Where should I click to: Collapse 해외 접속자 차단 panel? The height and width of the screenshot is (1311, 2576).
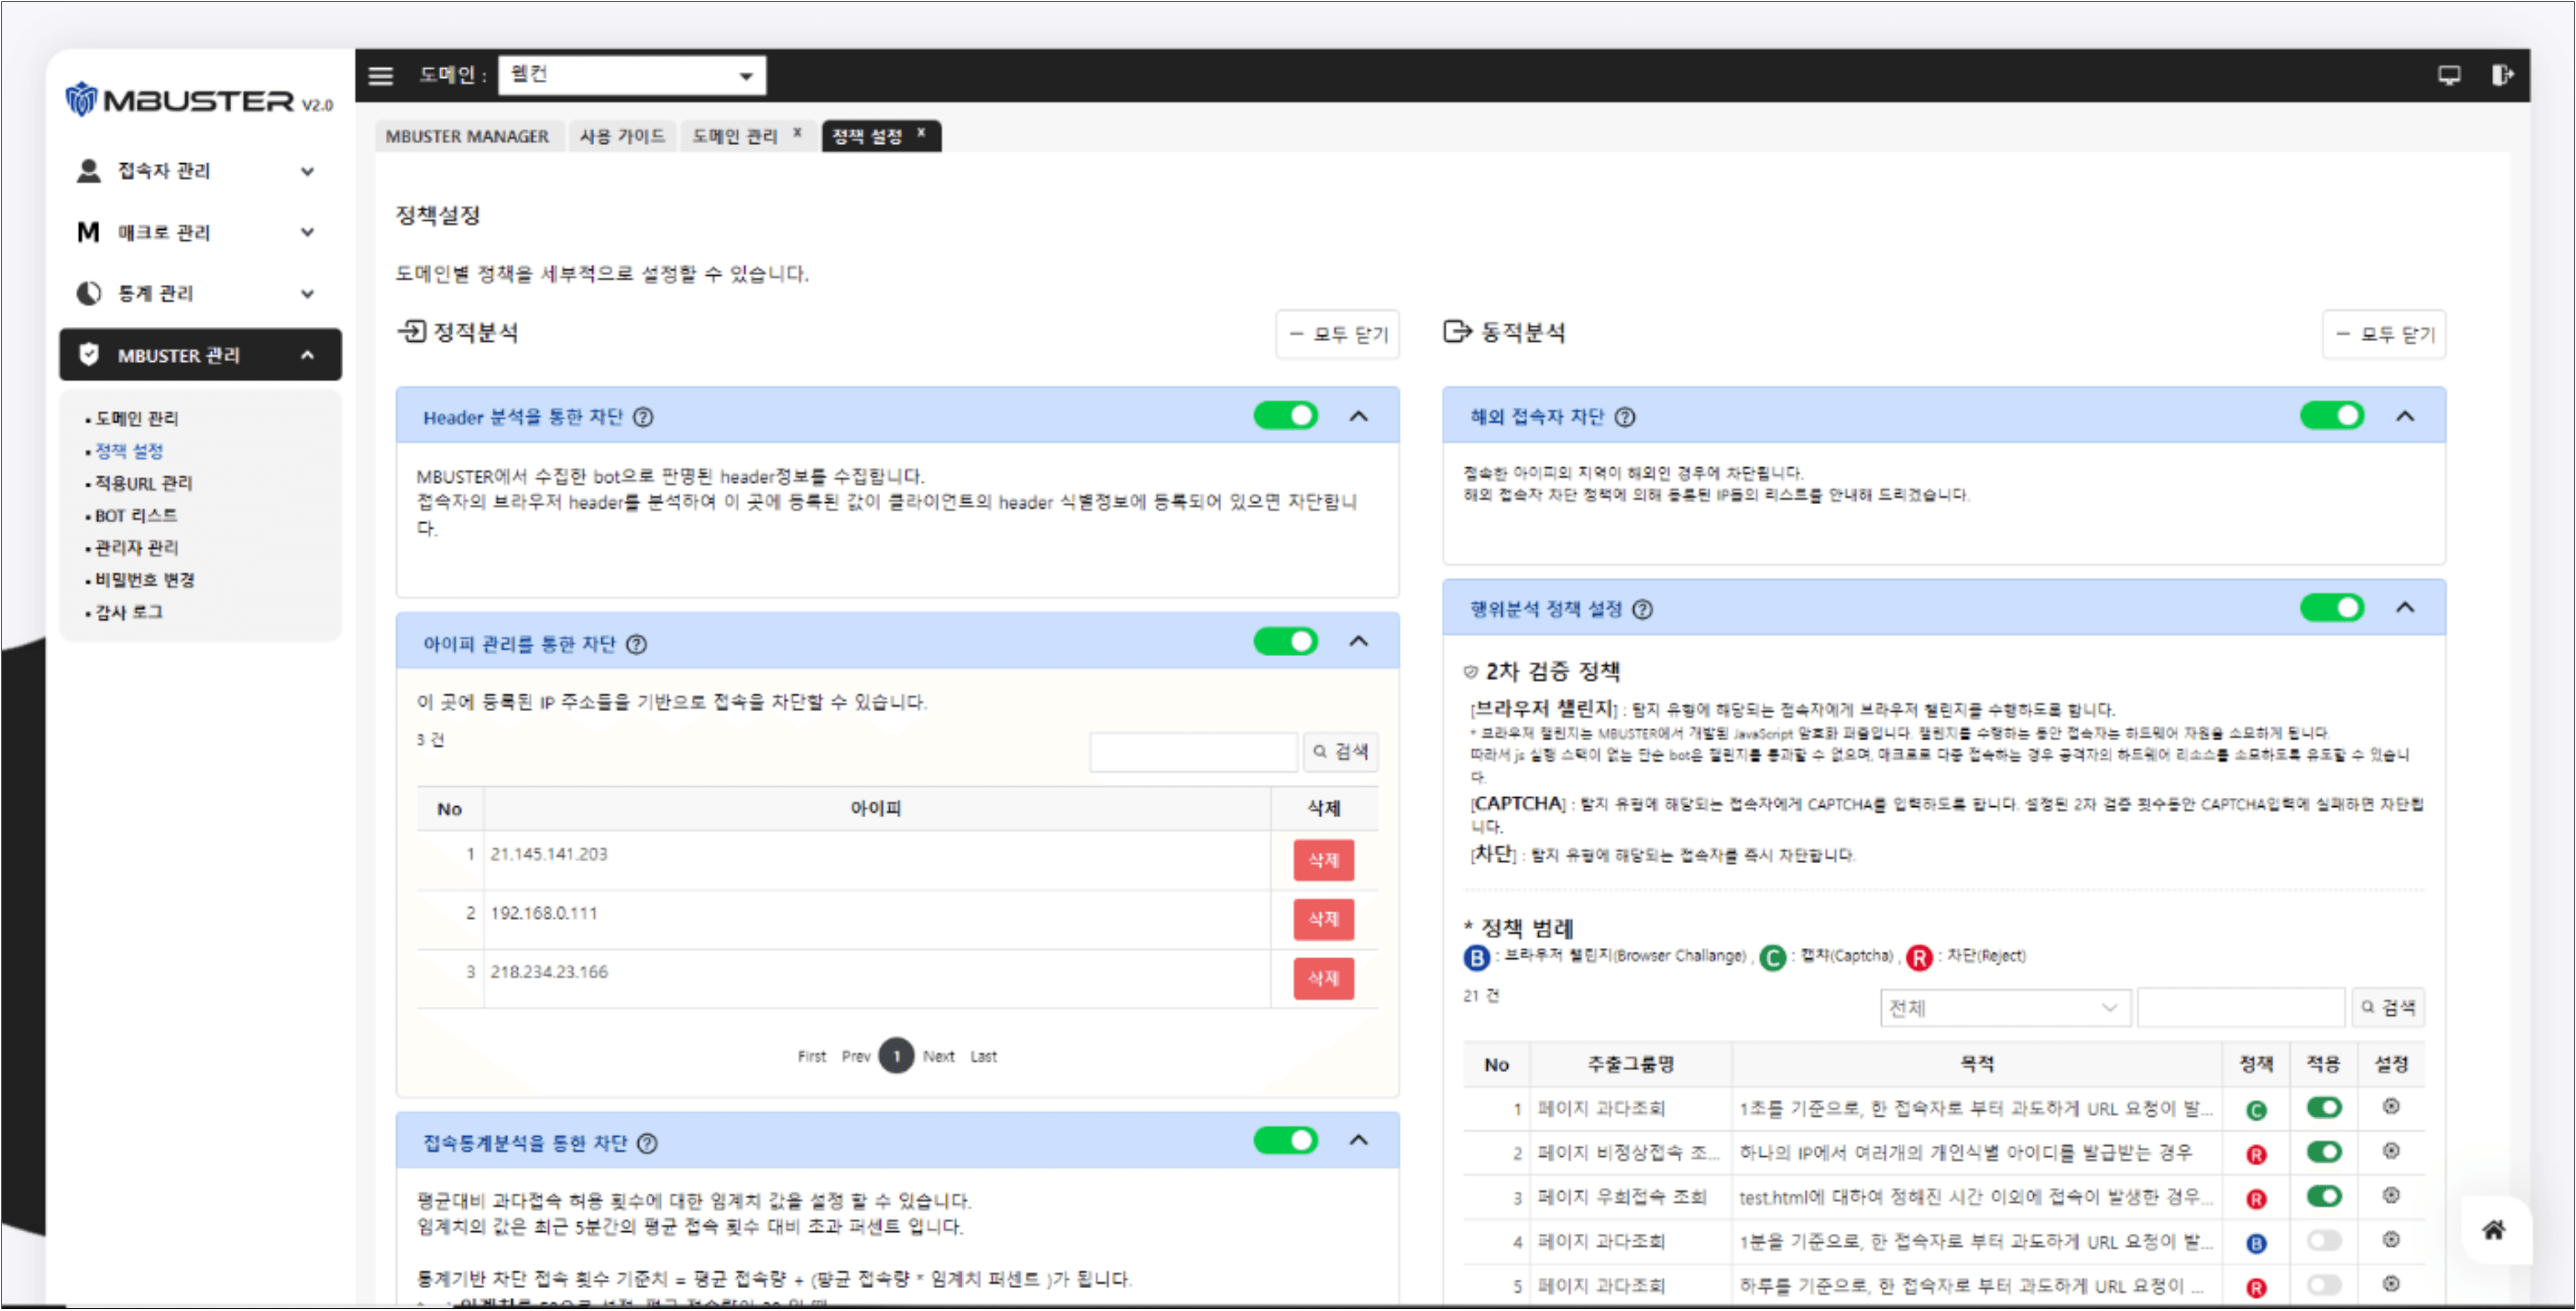pos(2406,416)
